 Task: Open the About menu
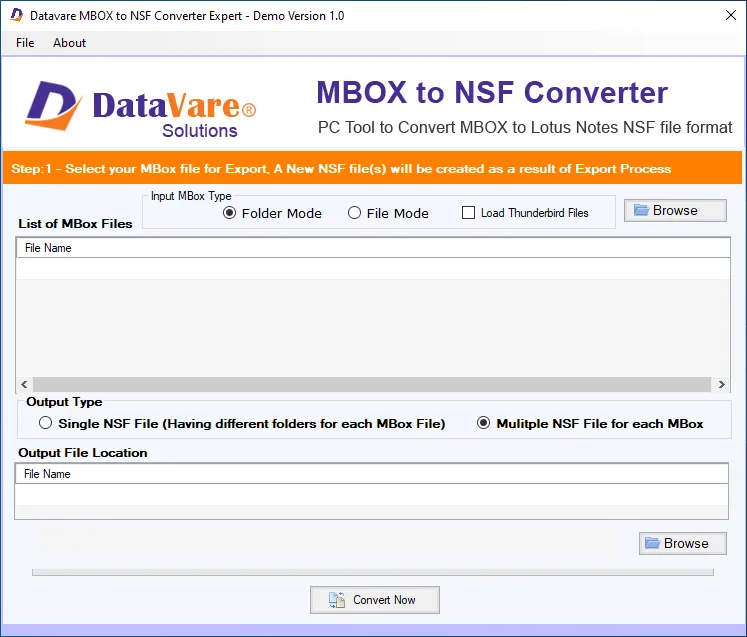click(x=69, y=43)
